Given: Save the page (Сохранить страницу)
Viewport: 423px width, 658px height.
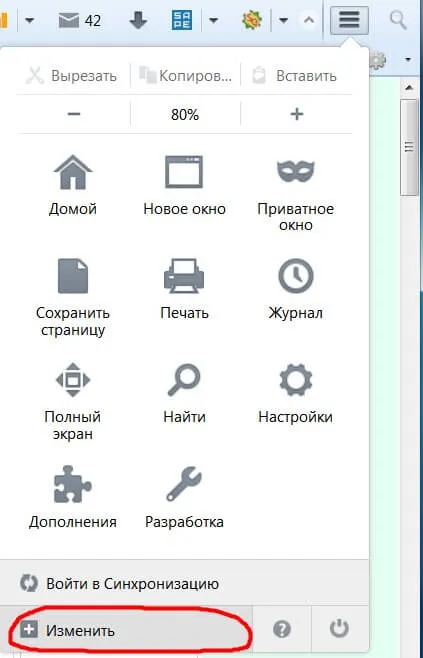Looking at the screenshot, I should (73, 297).
